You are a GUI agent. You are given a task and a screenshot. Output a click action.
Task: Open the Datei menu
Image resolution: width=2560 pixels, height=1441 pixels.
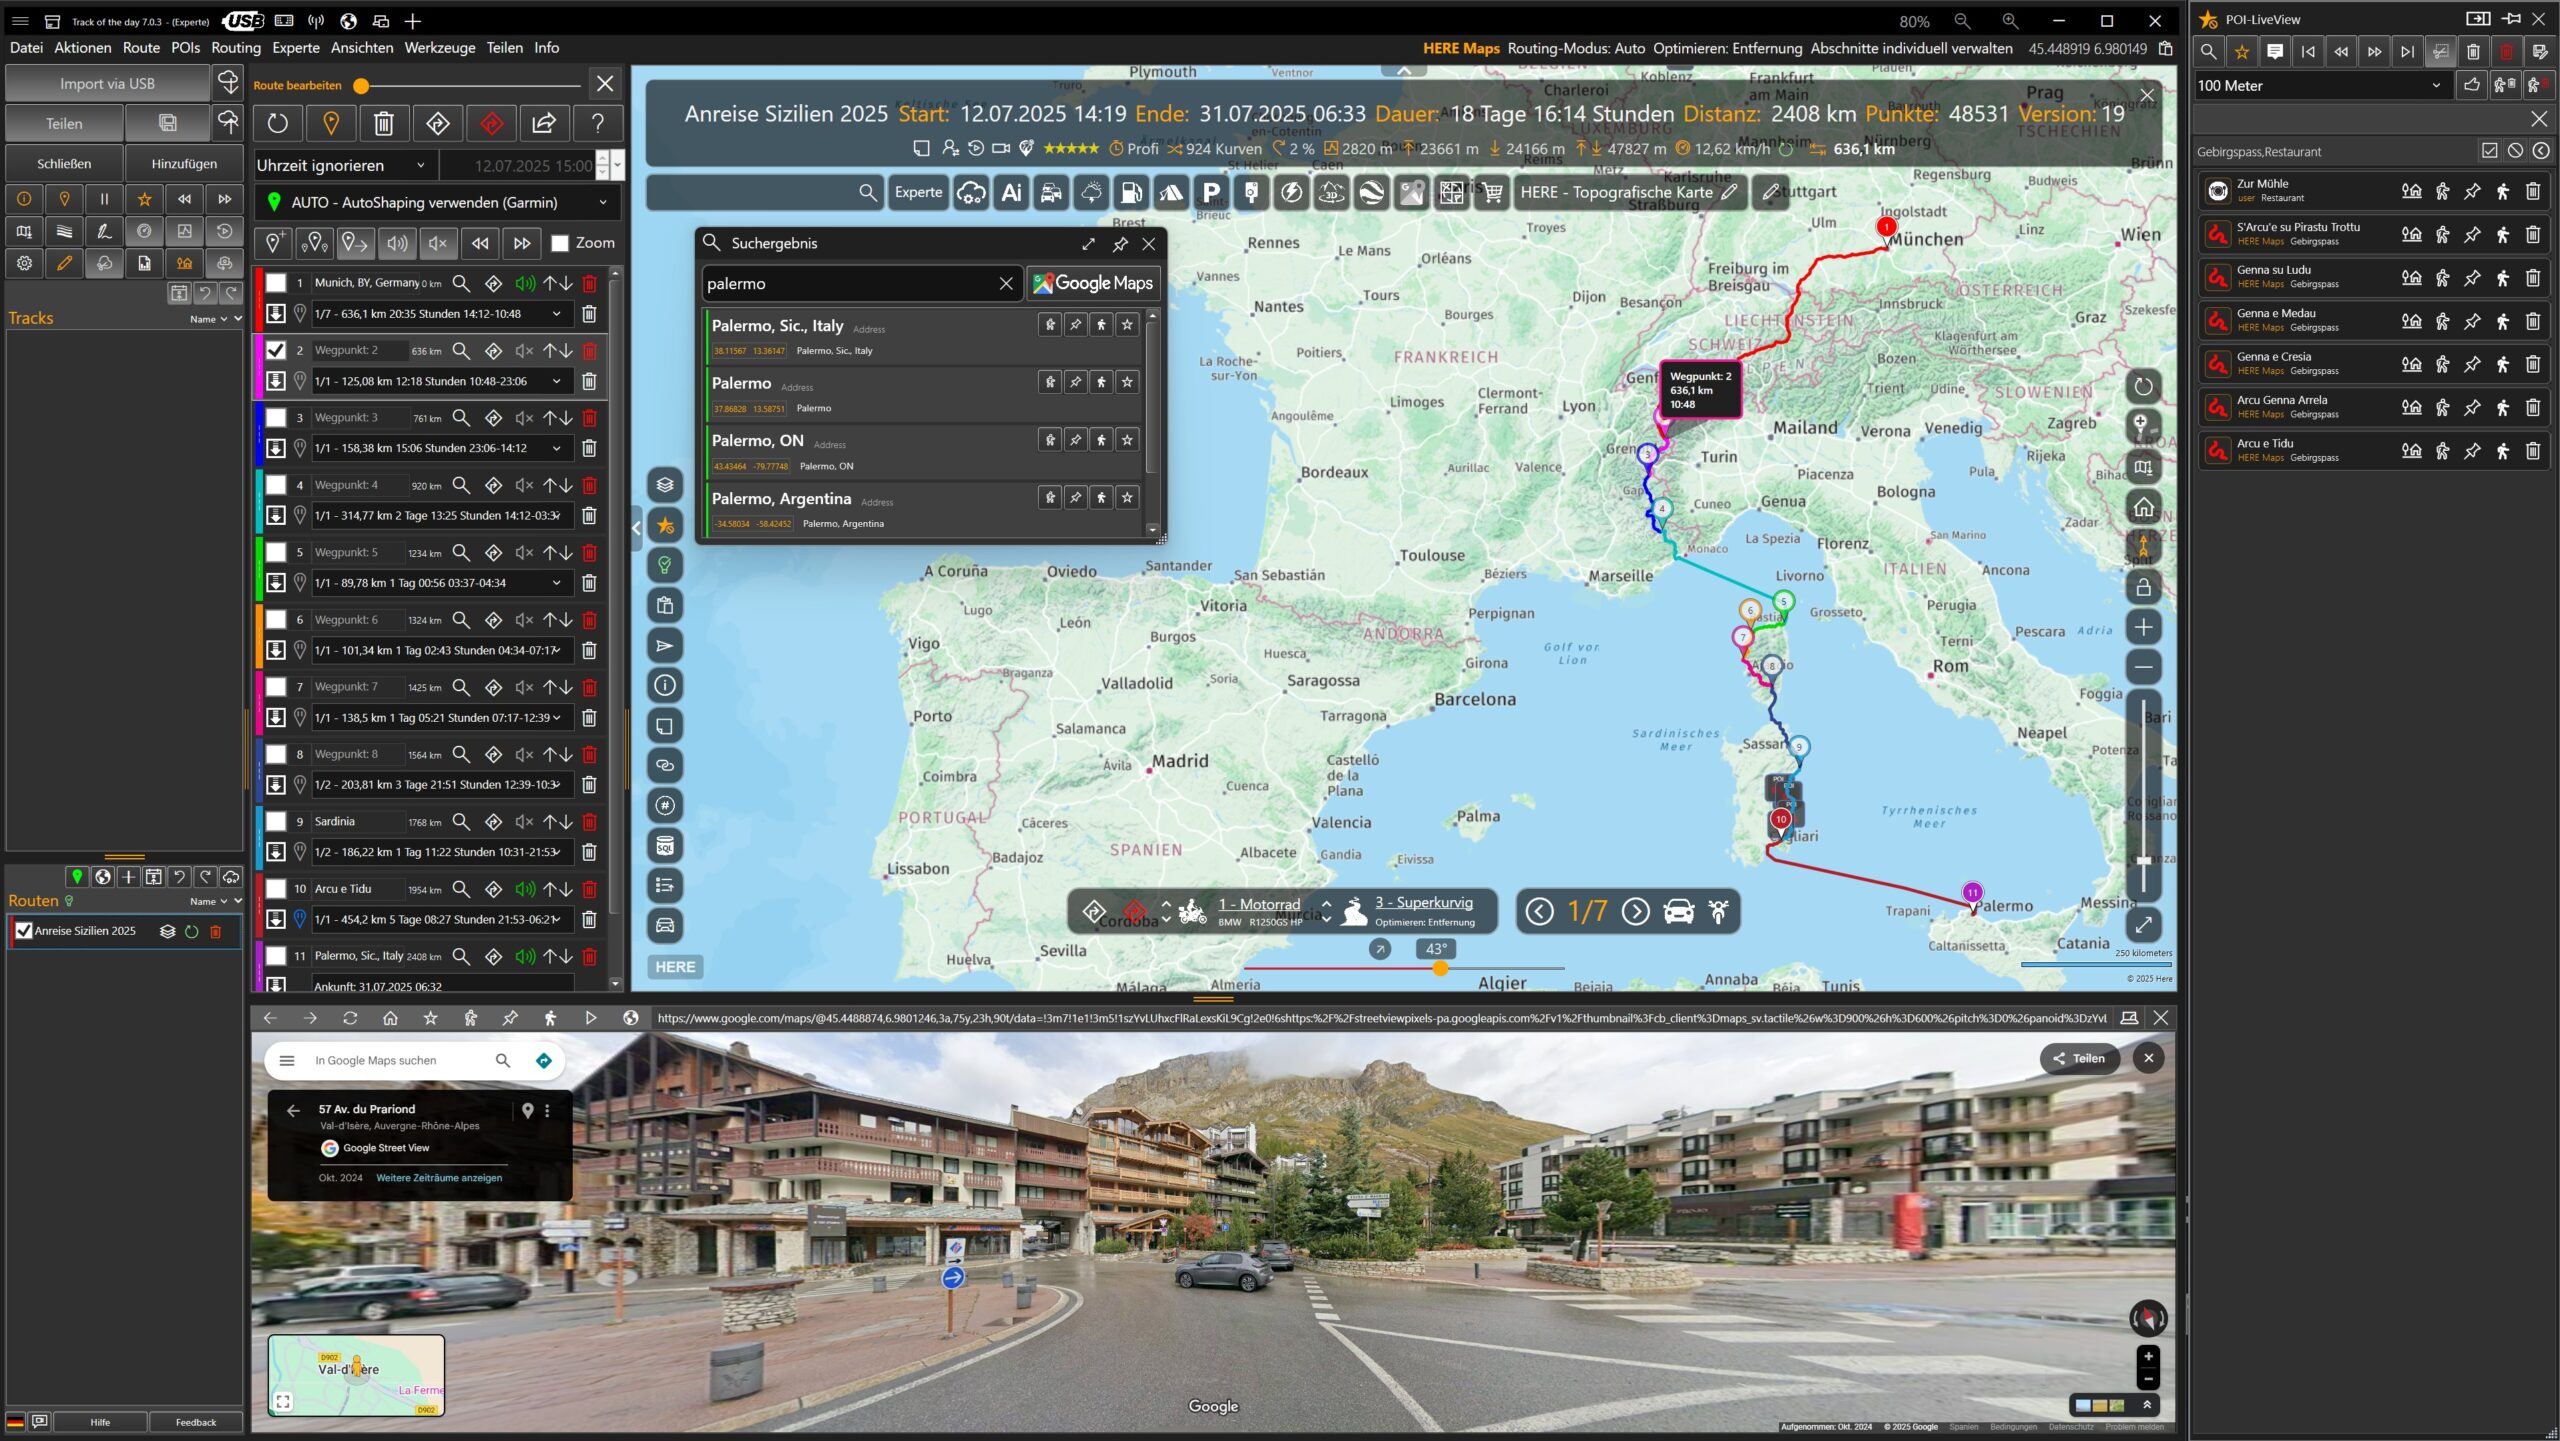(x=26, y=48)
